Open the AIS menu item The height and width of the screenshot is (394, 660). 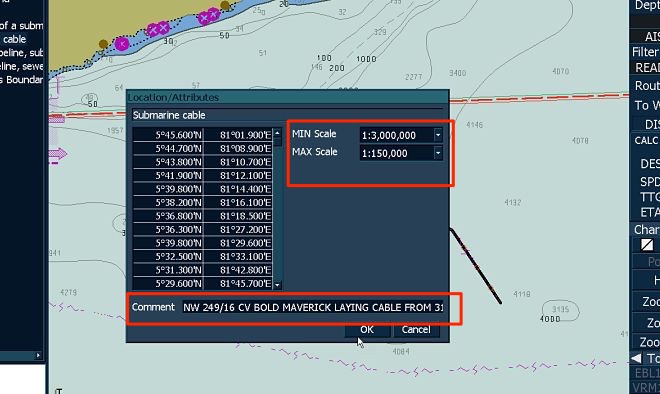[x=652, y=37]
